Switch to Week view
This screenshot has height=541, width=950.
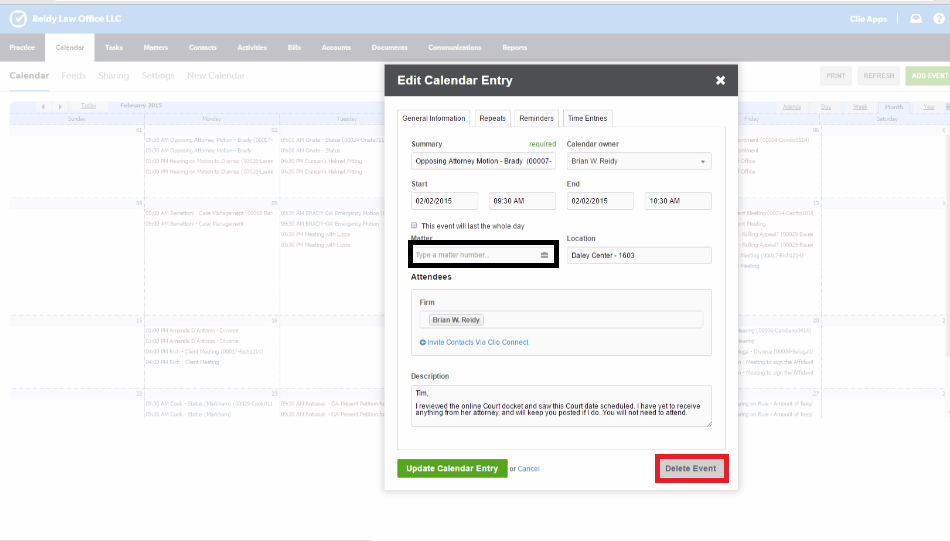point(860,107)
